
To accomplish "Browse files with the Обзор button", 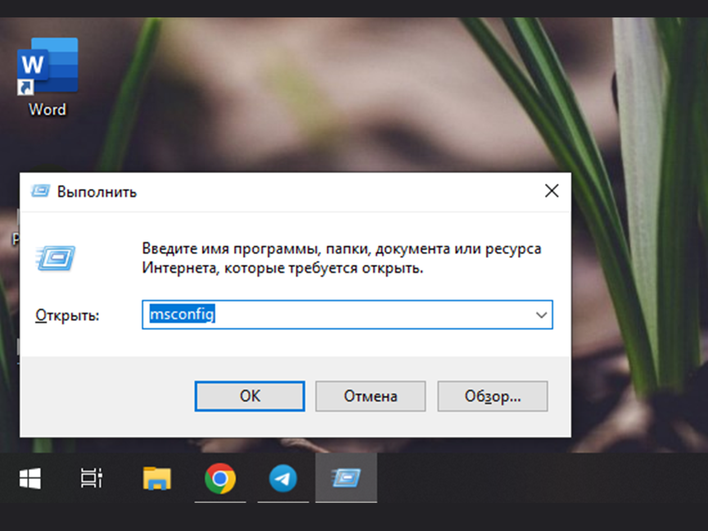I will [x=493, y=396].
